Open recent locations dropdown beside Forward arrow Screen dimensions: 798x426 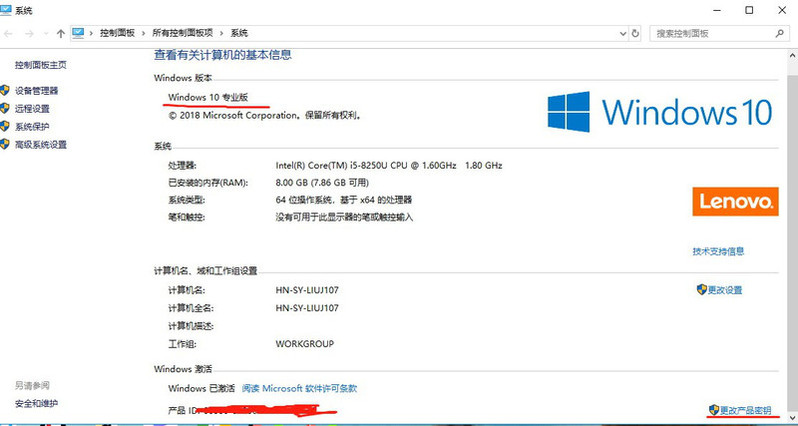46,34
